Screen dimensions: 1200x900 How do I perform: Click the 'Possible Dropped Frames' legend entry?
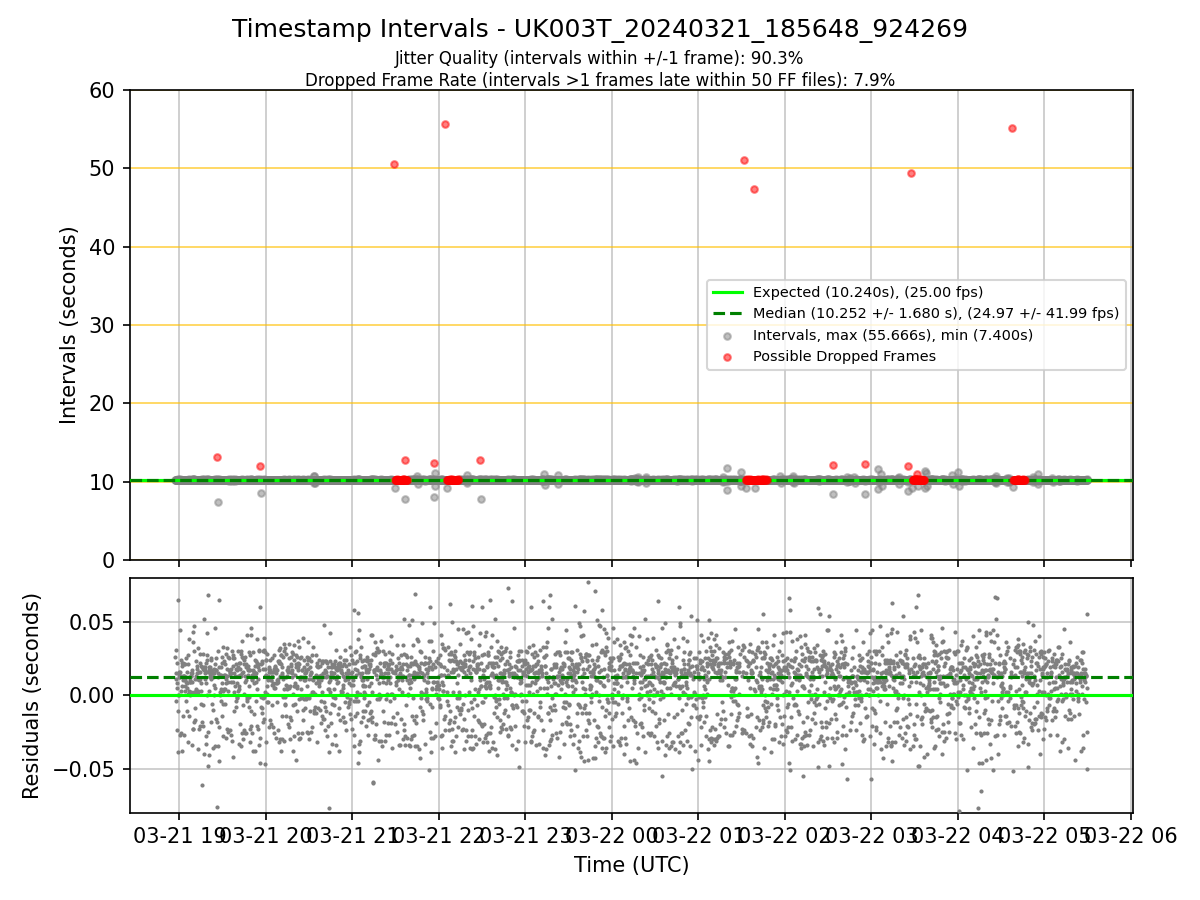click(844, 356)
